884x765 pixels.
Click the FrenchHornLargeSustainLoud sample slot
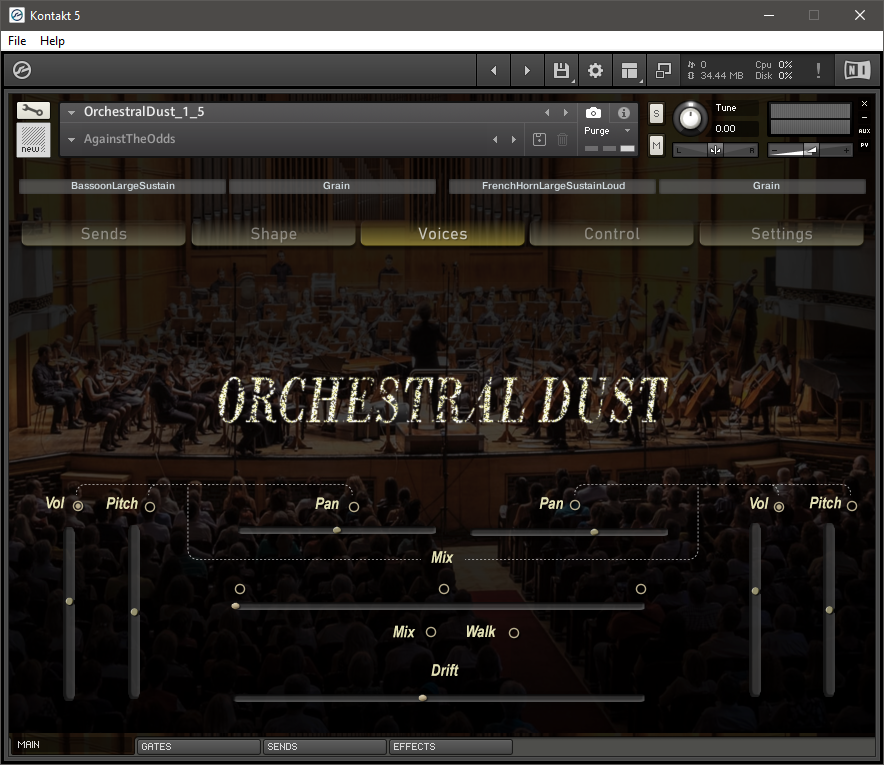click(x=553, y=186)
